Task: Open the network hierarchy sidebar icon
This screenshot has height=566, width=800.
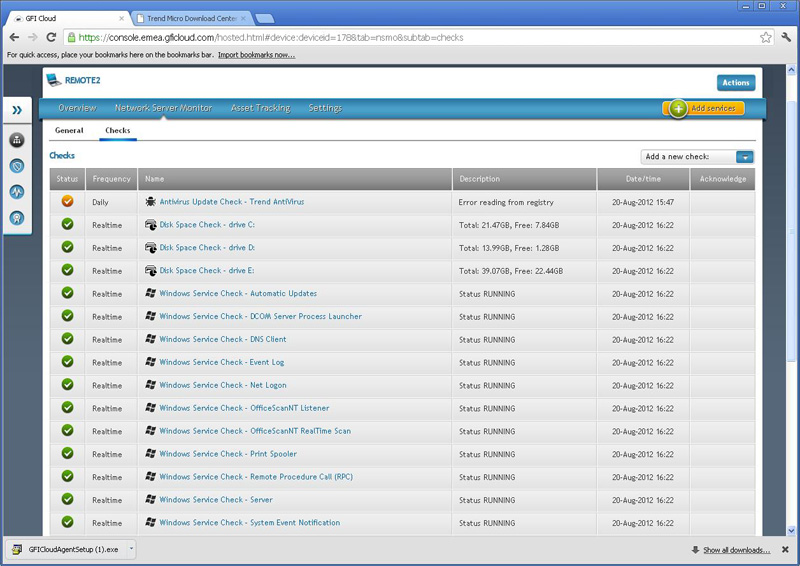Action: [17, 140]
